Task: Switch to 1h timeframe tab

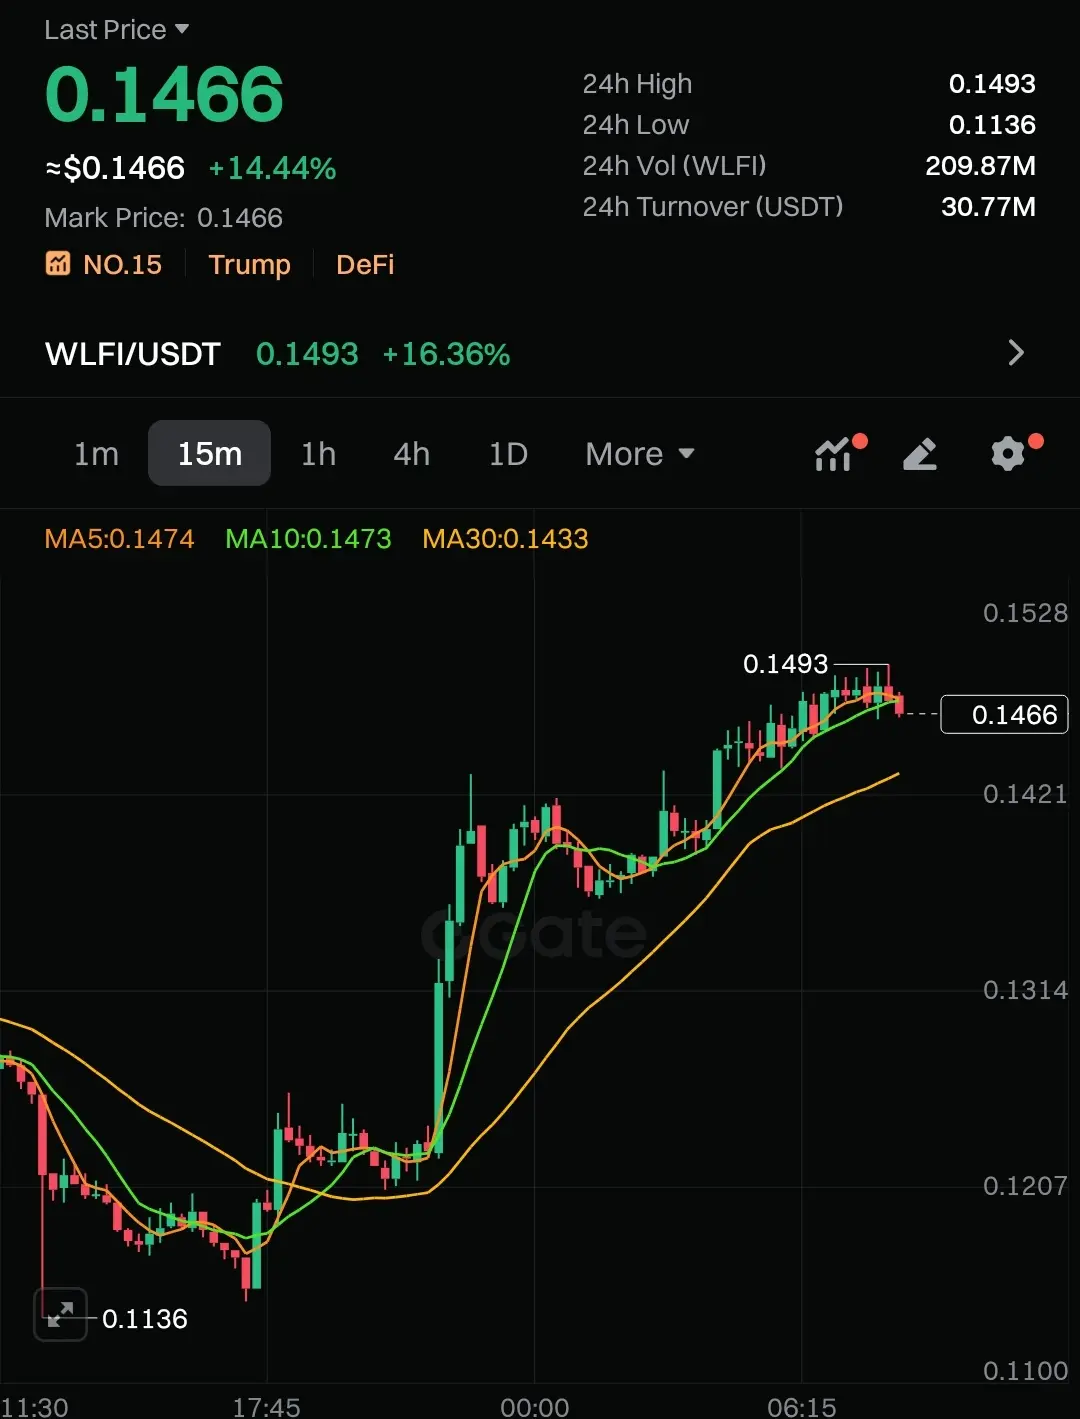Action: 318,454
